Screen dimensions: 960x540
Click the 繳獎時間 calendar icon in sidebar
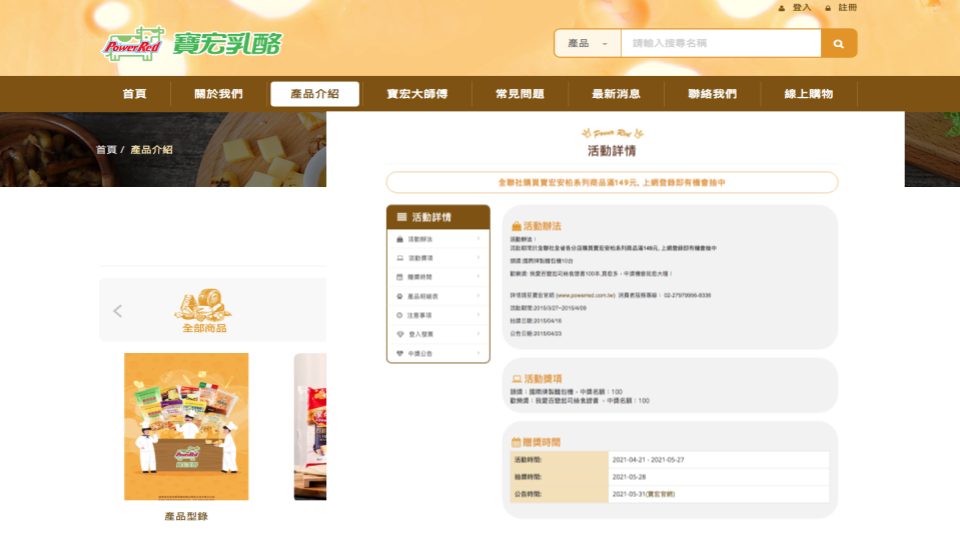[x=400, y=277]
